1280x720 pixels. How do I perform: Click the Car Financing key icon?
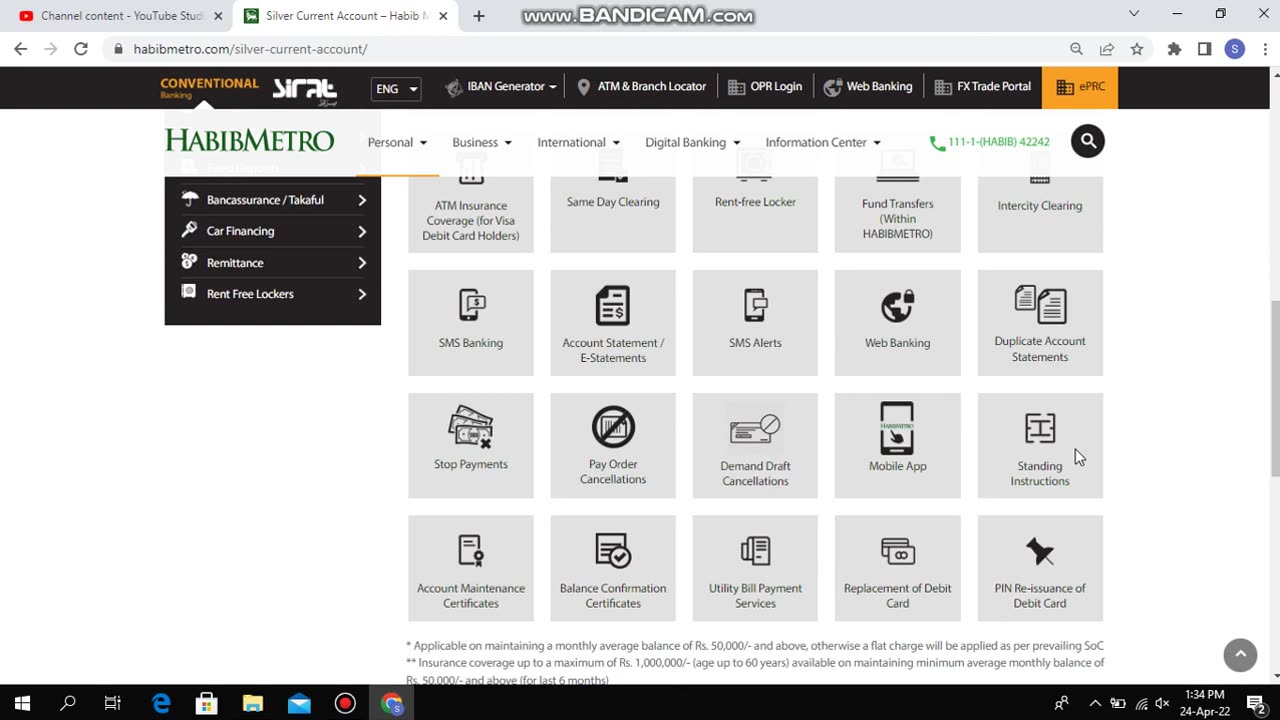(189, 230)
